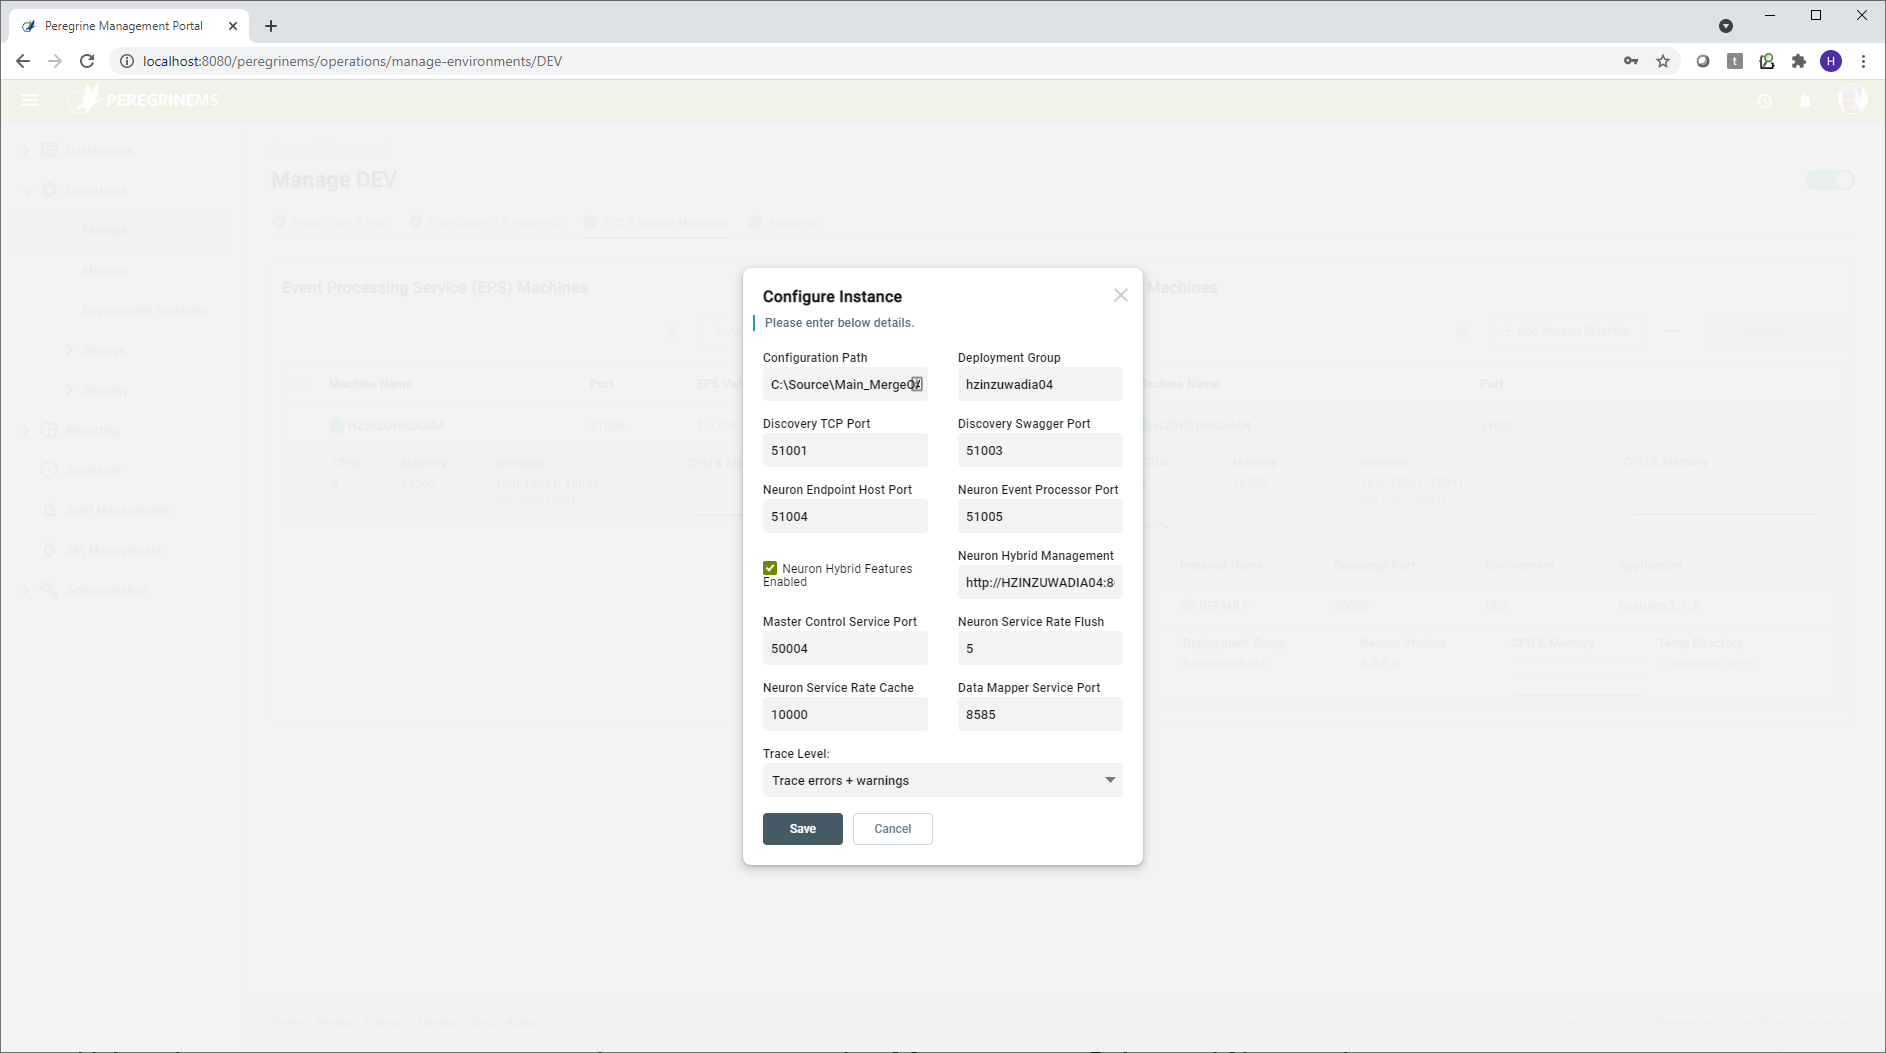Edit the Deployment Group field
Image resolution: width=1886 pixels, height=1053 pixels.
click(x=1040, y=384)
